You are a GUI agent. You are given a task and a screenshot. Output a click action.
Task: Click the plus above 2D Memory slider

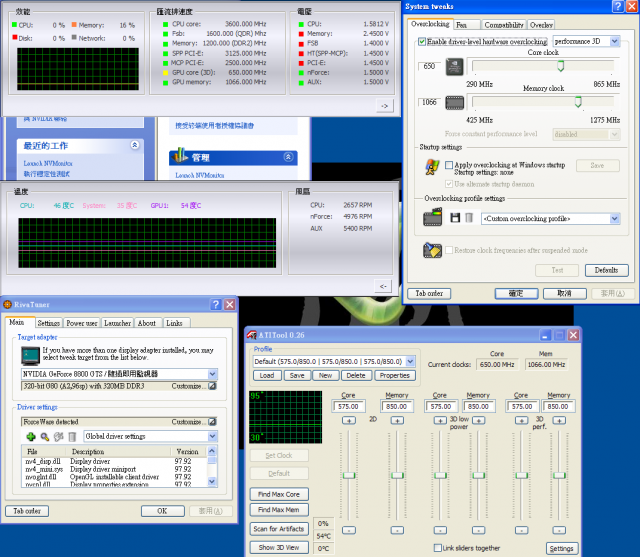pos(397,420)
